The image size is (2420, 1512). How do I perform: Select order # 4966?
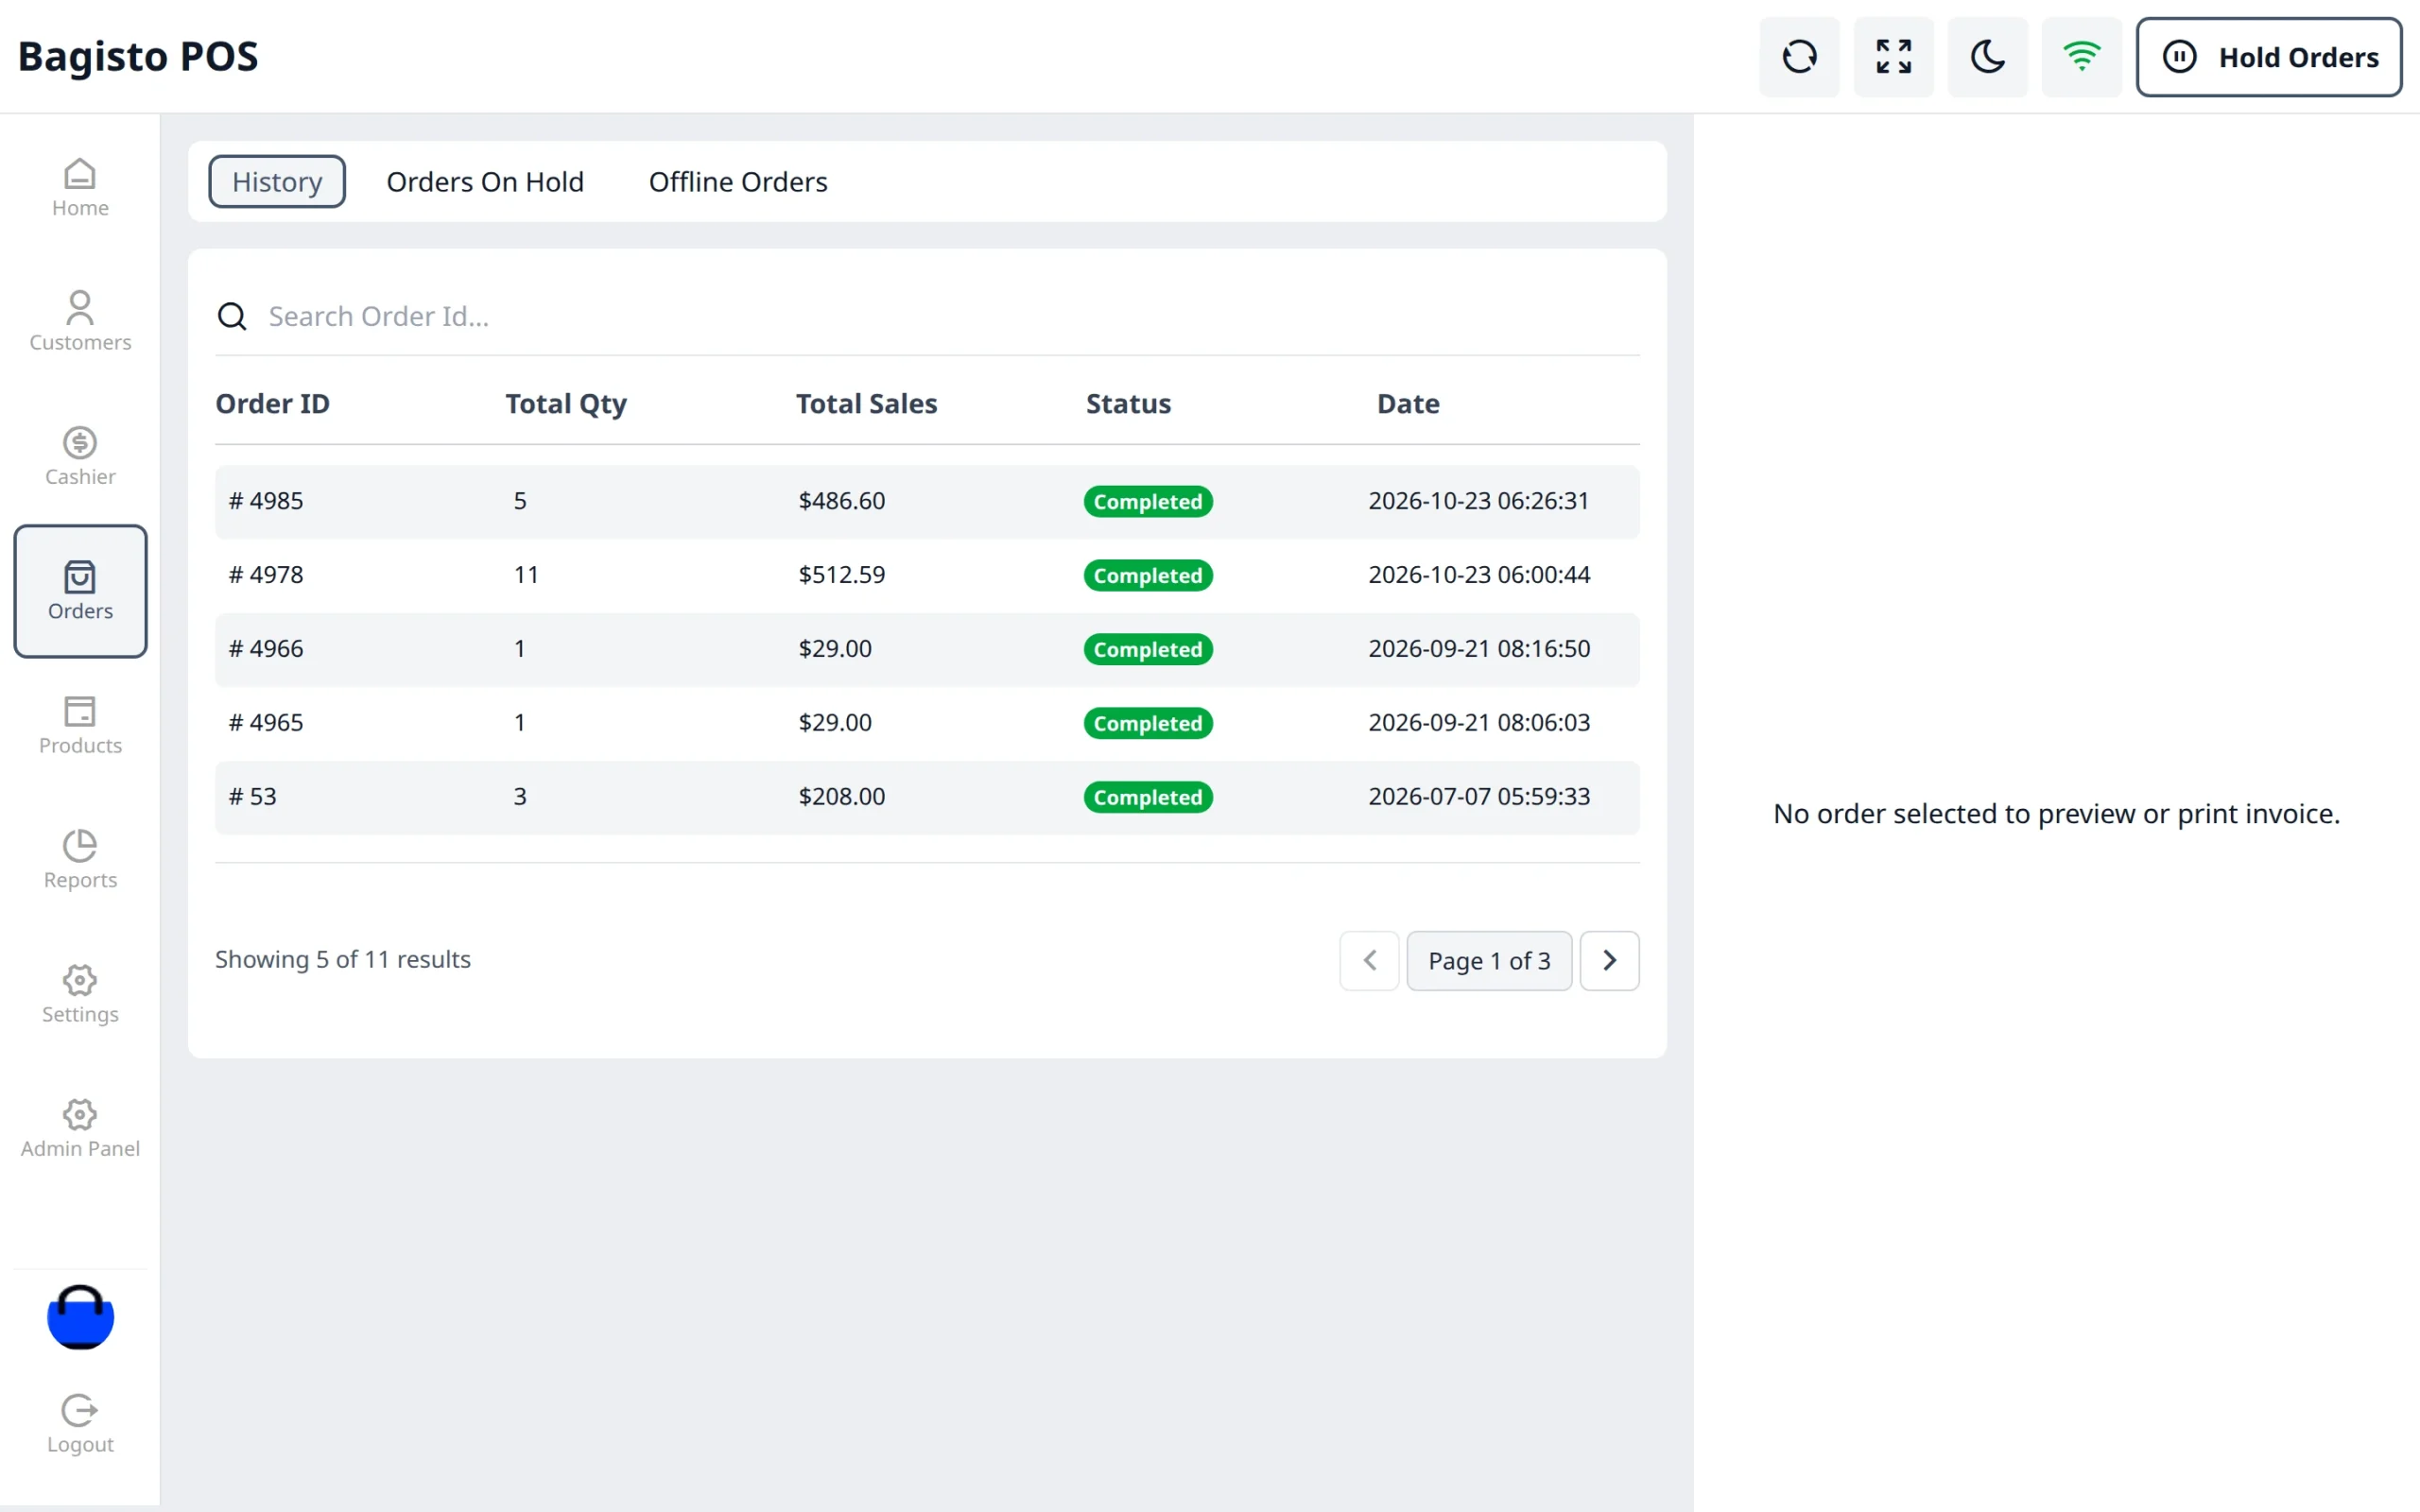[927, 650]
